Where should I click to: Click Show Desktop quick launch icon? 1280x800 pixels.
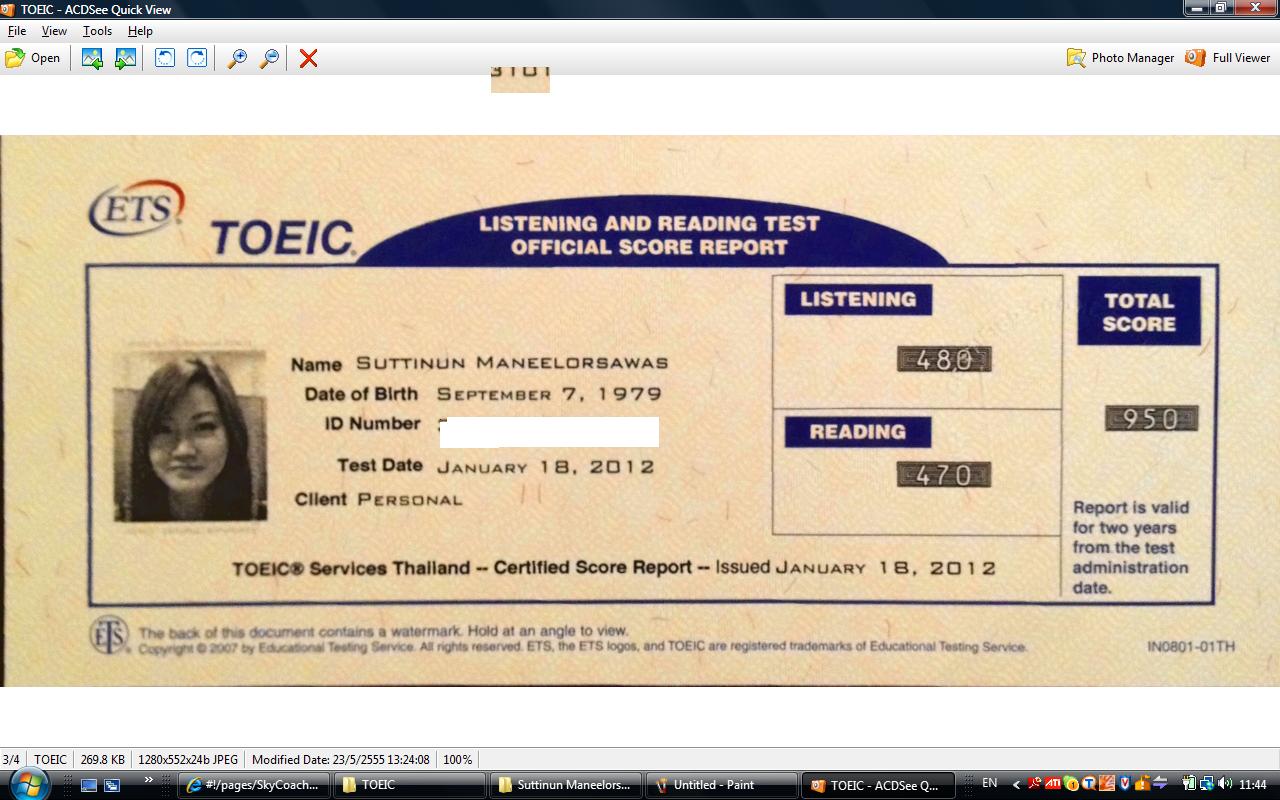(x=89, y=785)
